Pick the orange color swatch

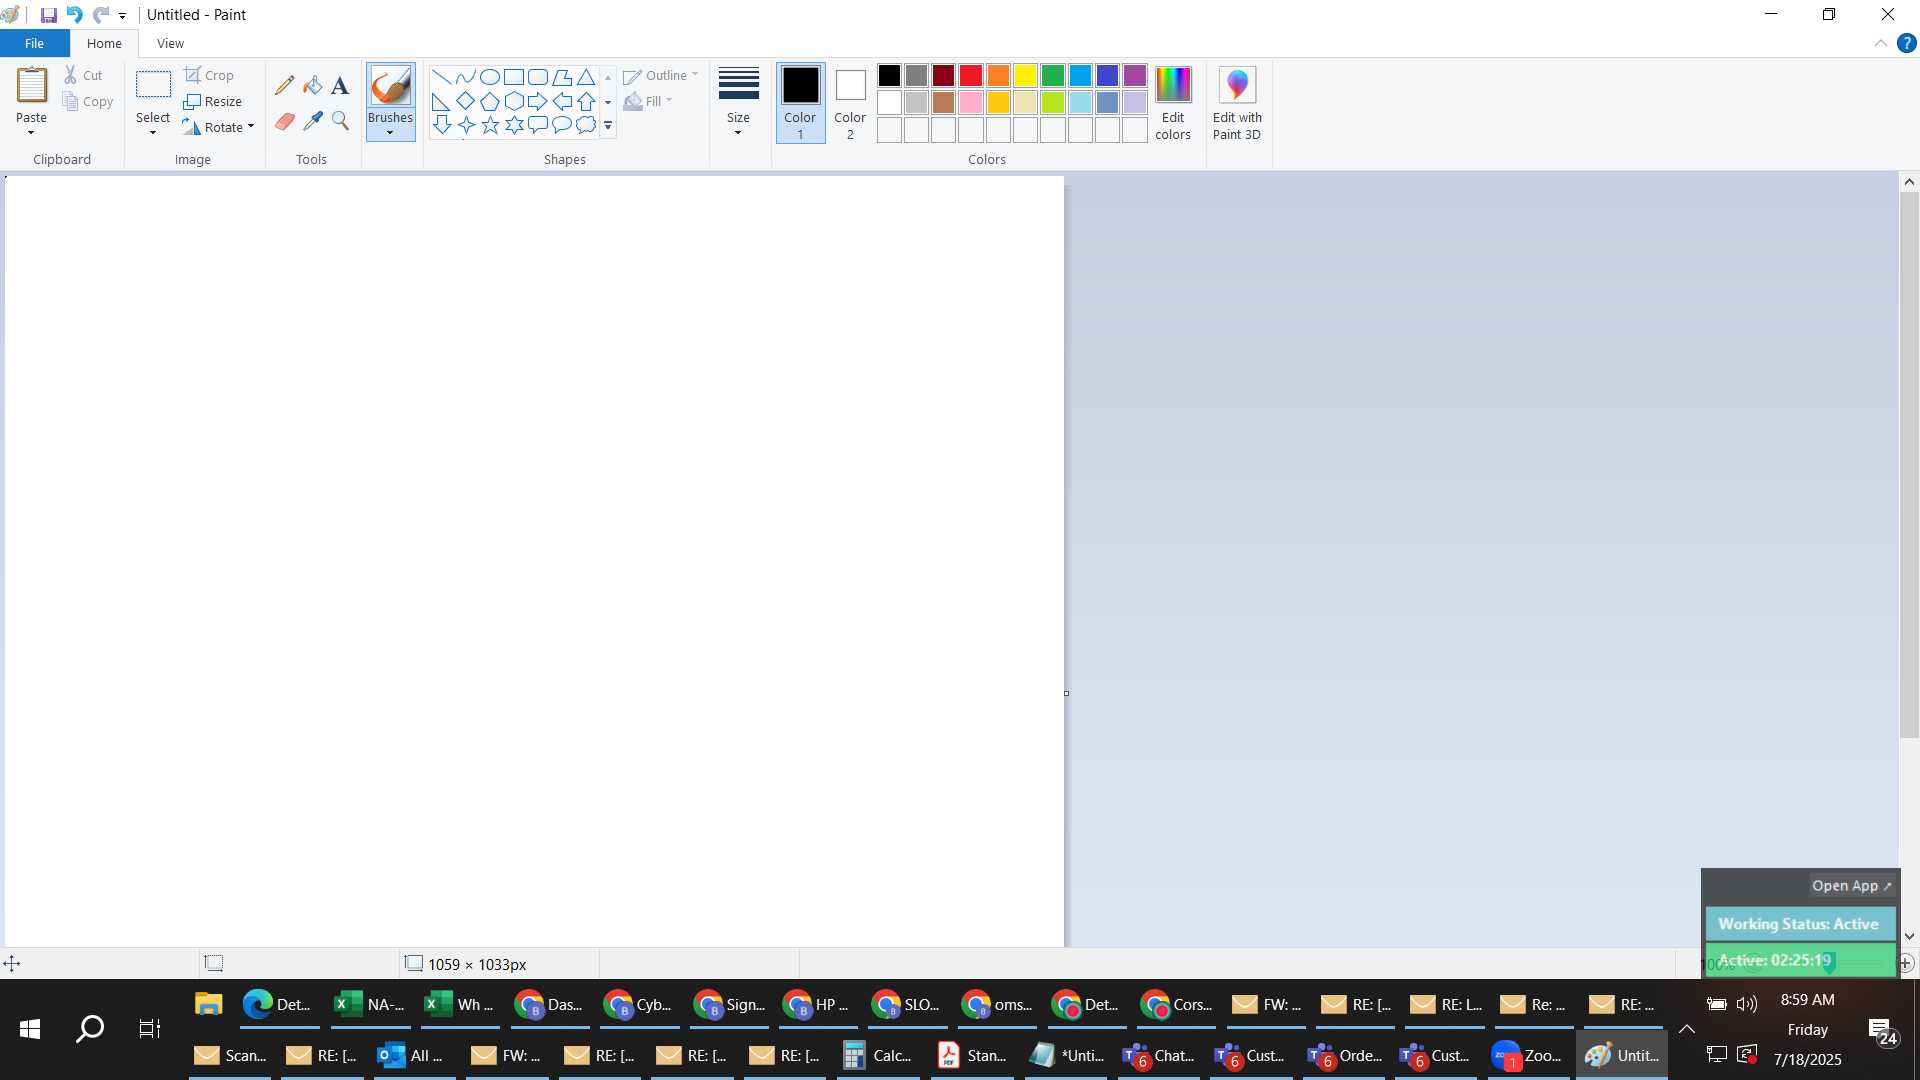tap(998, 76)
